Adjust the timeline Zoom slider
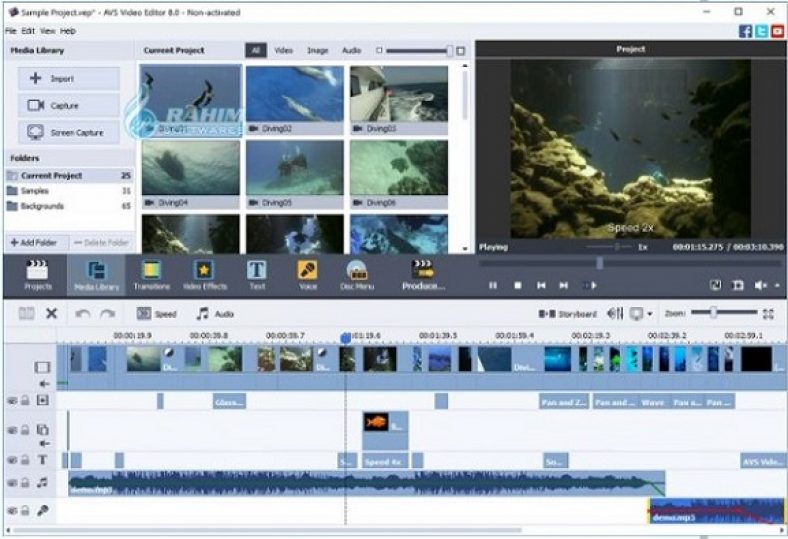Screen dimensions: 788x539 pos(713,313)
